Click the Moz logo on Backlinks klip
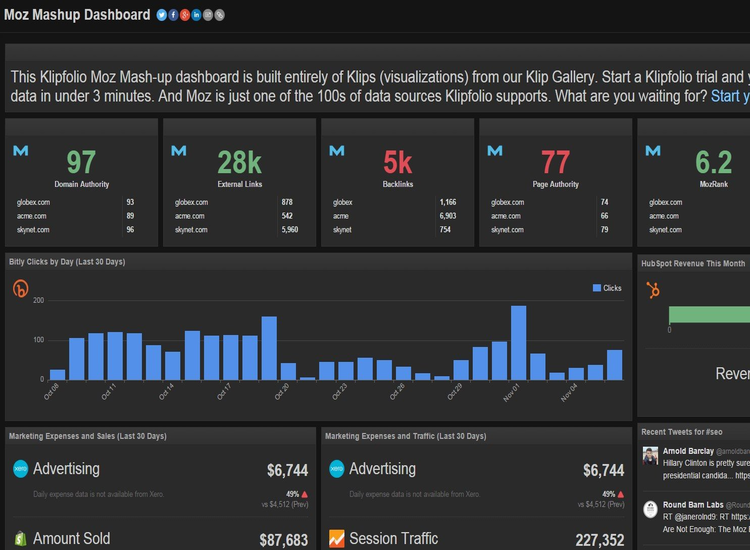Viewport: 750px width, 550px height. 337,151
